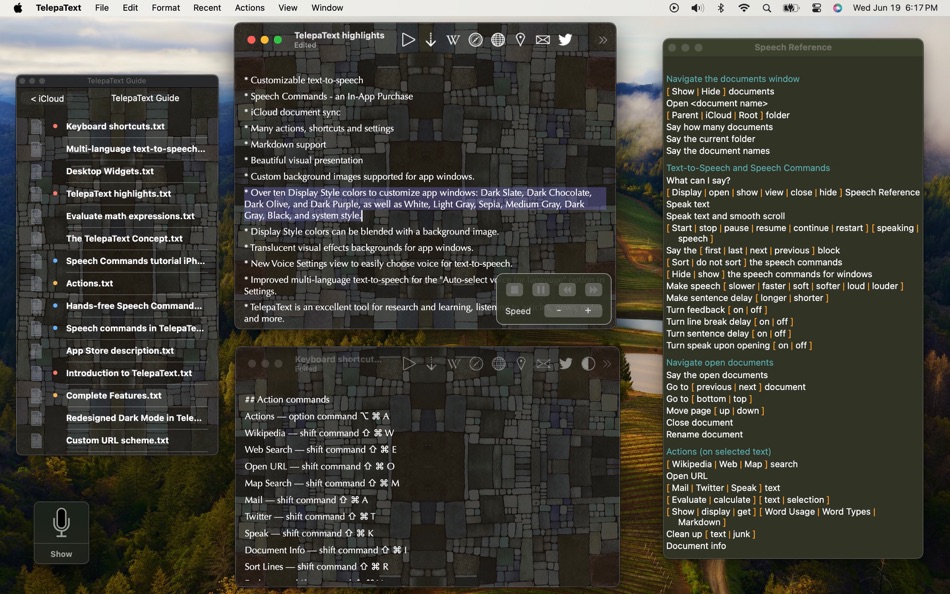Screen dimensions: 950x594
Task: Click the map pin icon in TelepaText highlights toolbar
Action: click(520, 40)
